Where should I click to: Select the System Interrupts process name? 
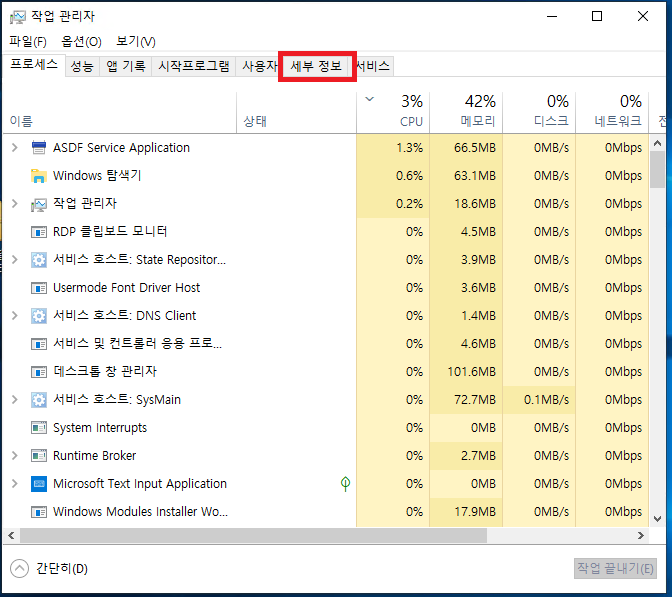pyautogui.click(x=100, y=428)
